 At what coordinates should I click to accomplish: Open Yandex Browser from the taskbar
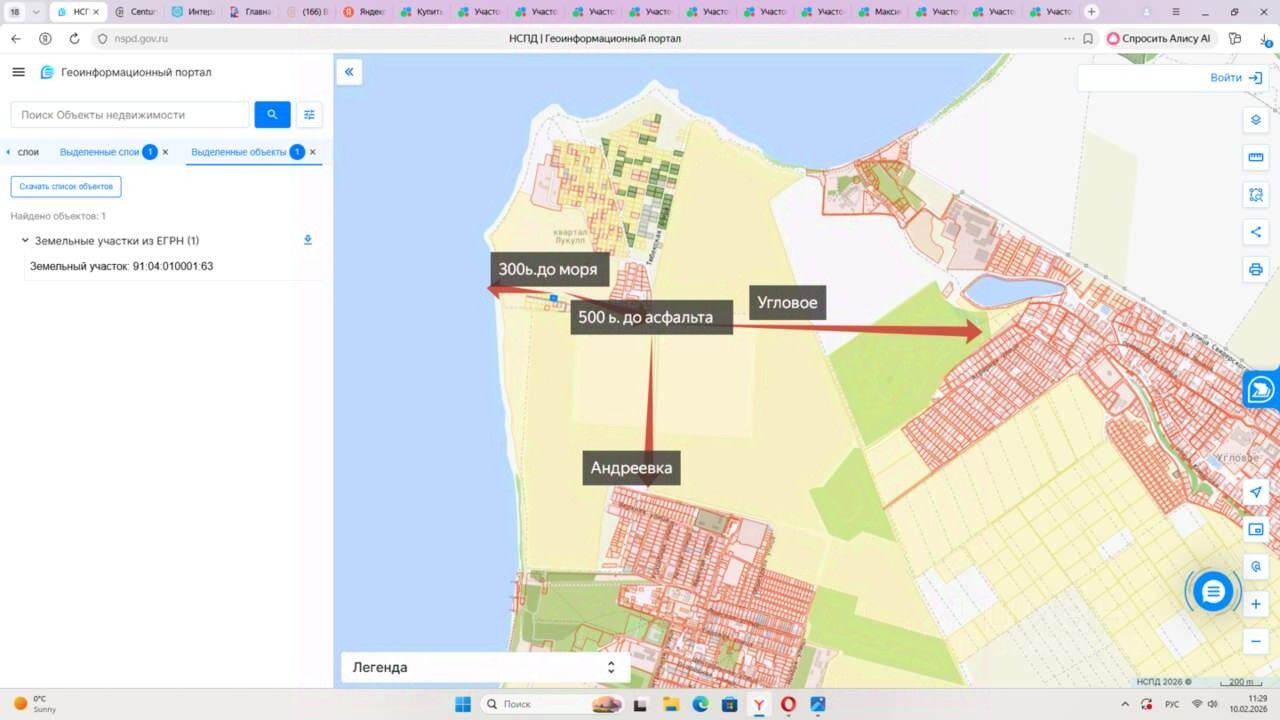pyautogui.click(x=760, y=704)
